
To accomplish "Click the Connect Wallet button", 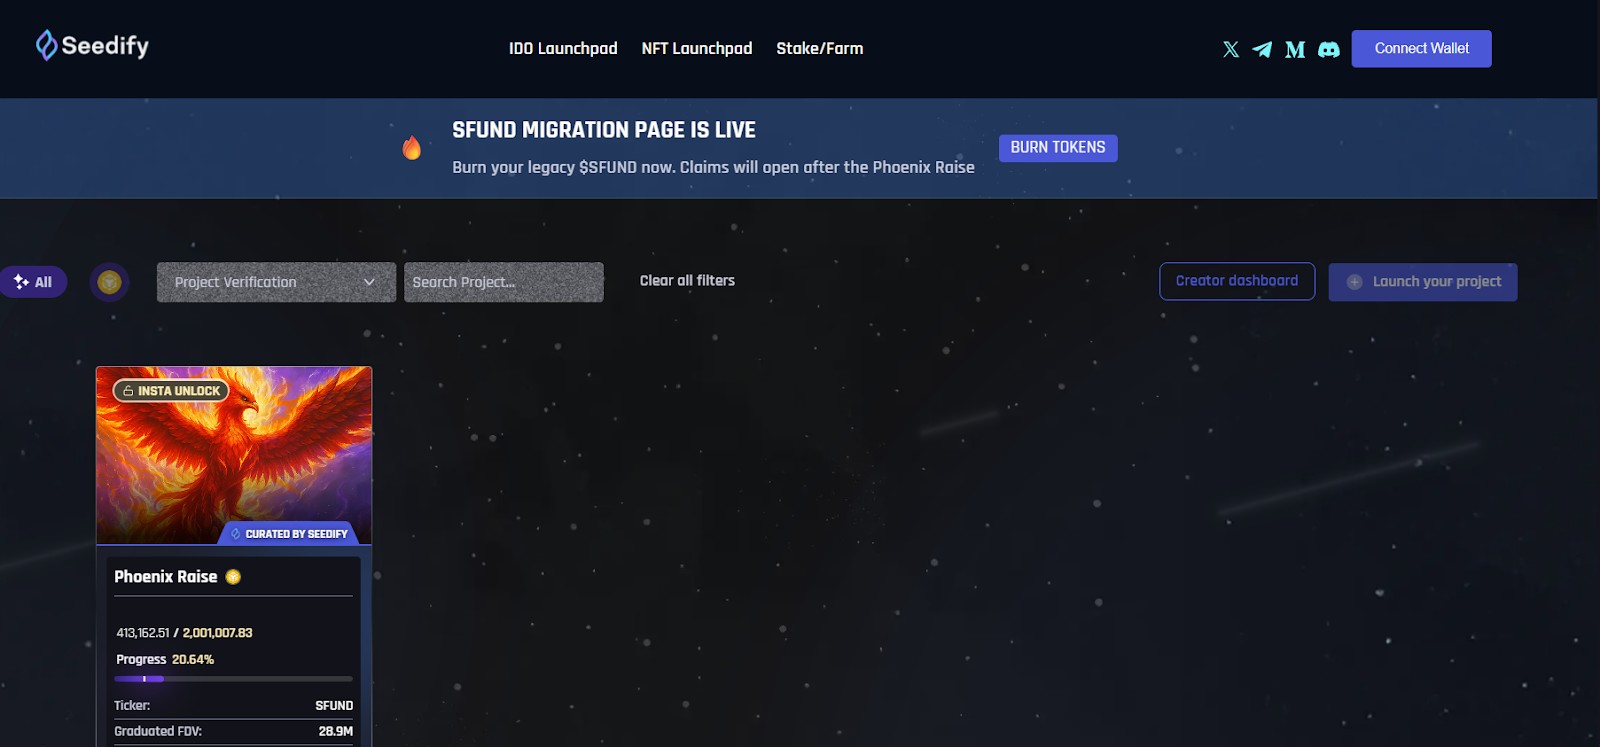I will coord(1421,49).
